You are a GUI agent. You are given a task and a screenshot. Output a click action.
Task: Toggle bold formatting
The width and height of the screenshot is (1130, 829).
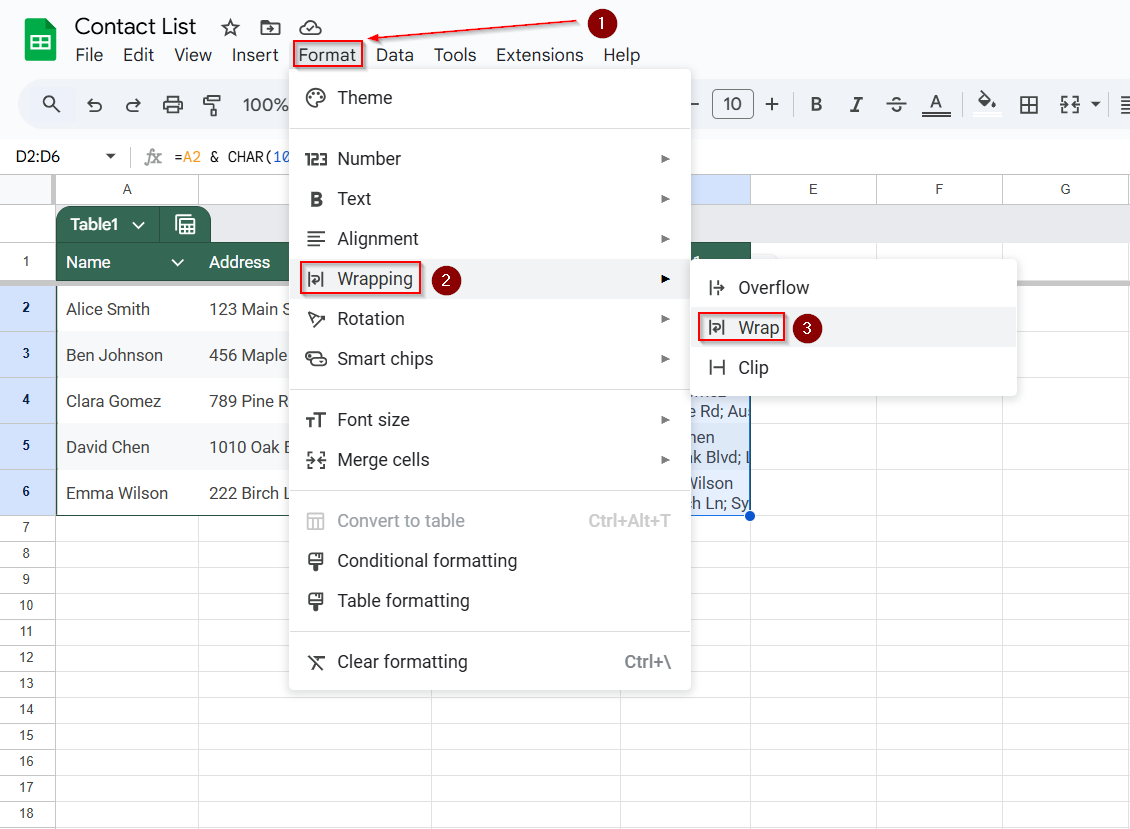[816, 105]
